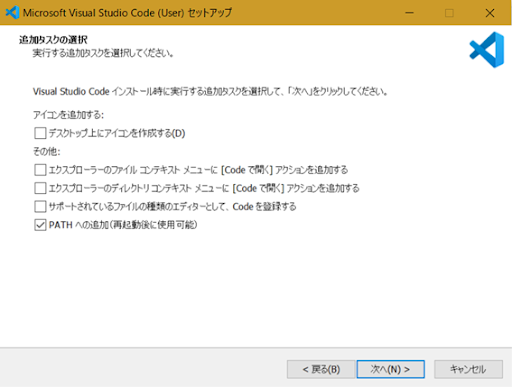Enable the desktop icon creation checkbox (デスクトップ上にアイコンを作成する)
The width and height of the screenshot is (512, 387).
click(40, 133)
